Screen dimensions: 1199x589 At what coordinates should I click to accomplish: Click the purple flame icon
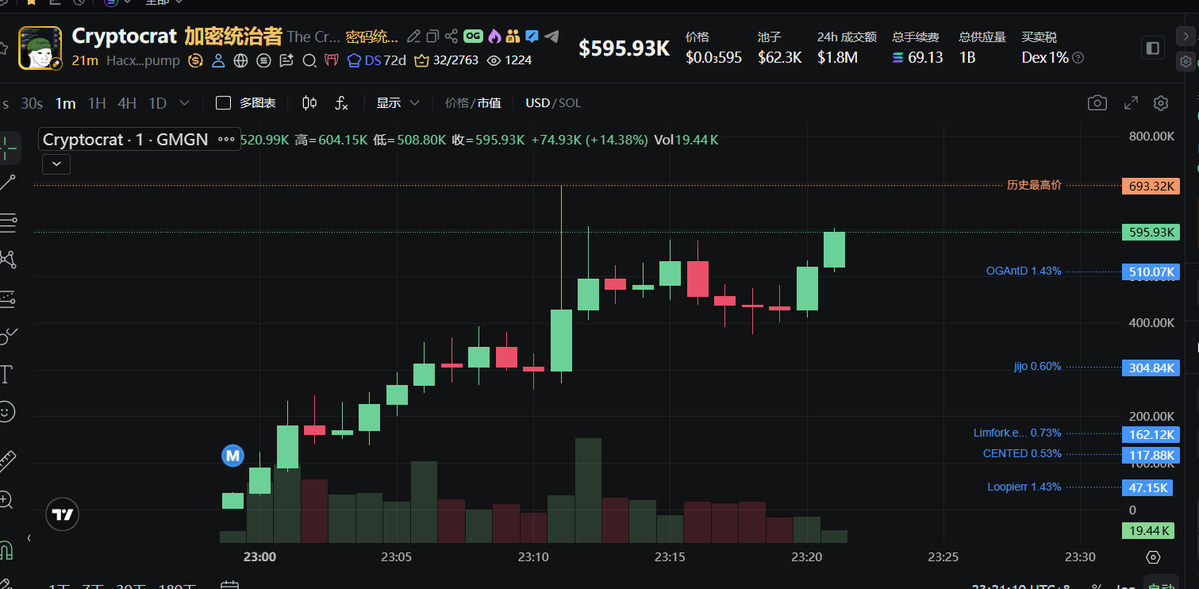pyautogui.click(x=495, y=36)
